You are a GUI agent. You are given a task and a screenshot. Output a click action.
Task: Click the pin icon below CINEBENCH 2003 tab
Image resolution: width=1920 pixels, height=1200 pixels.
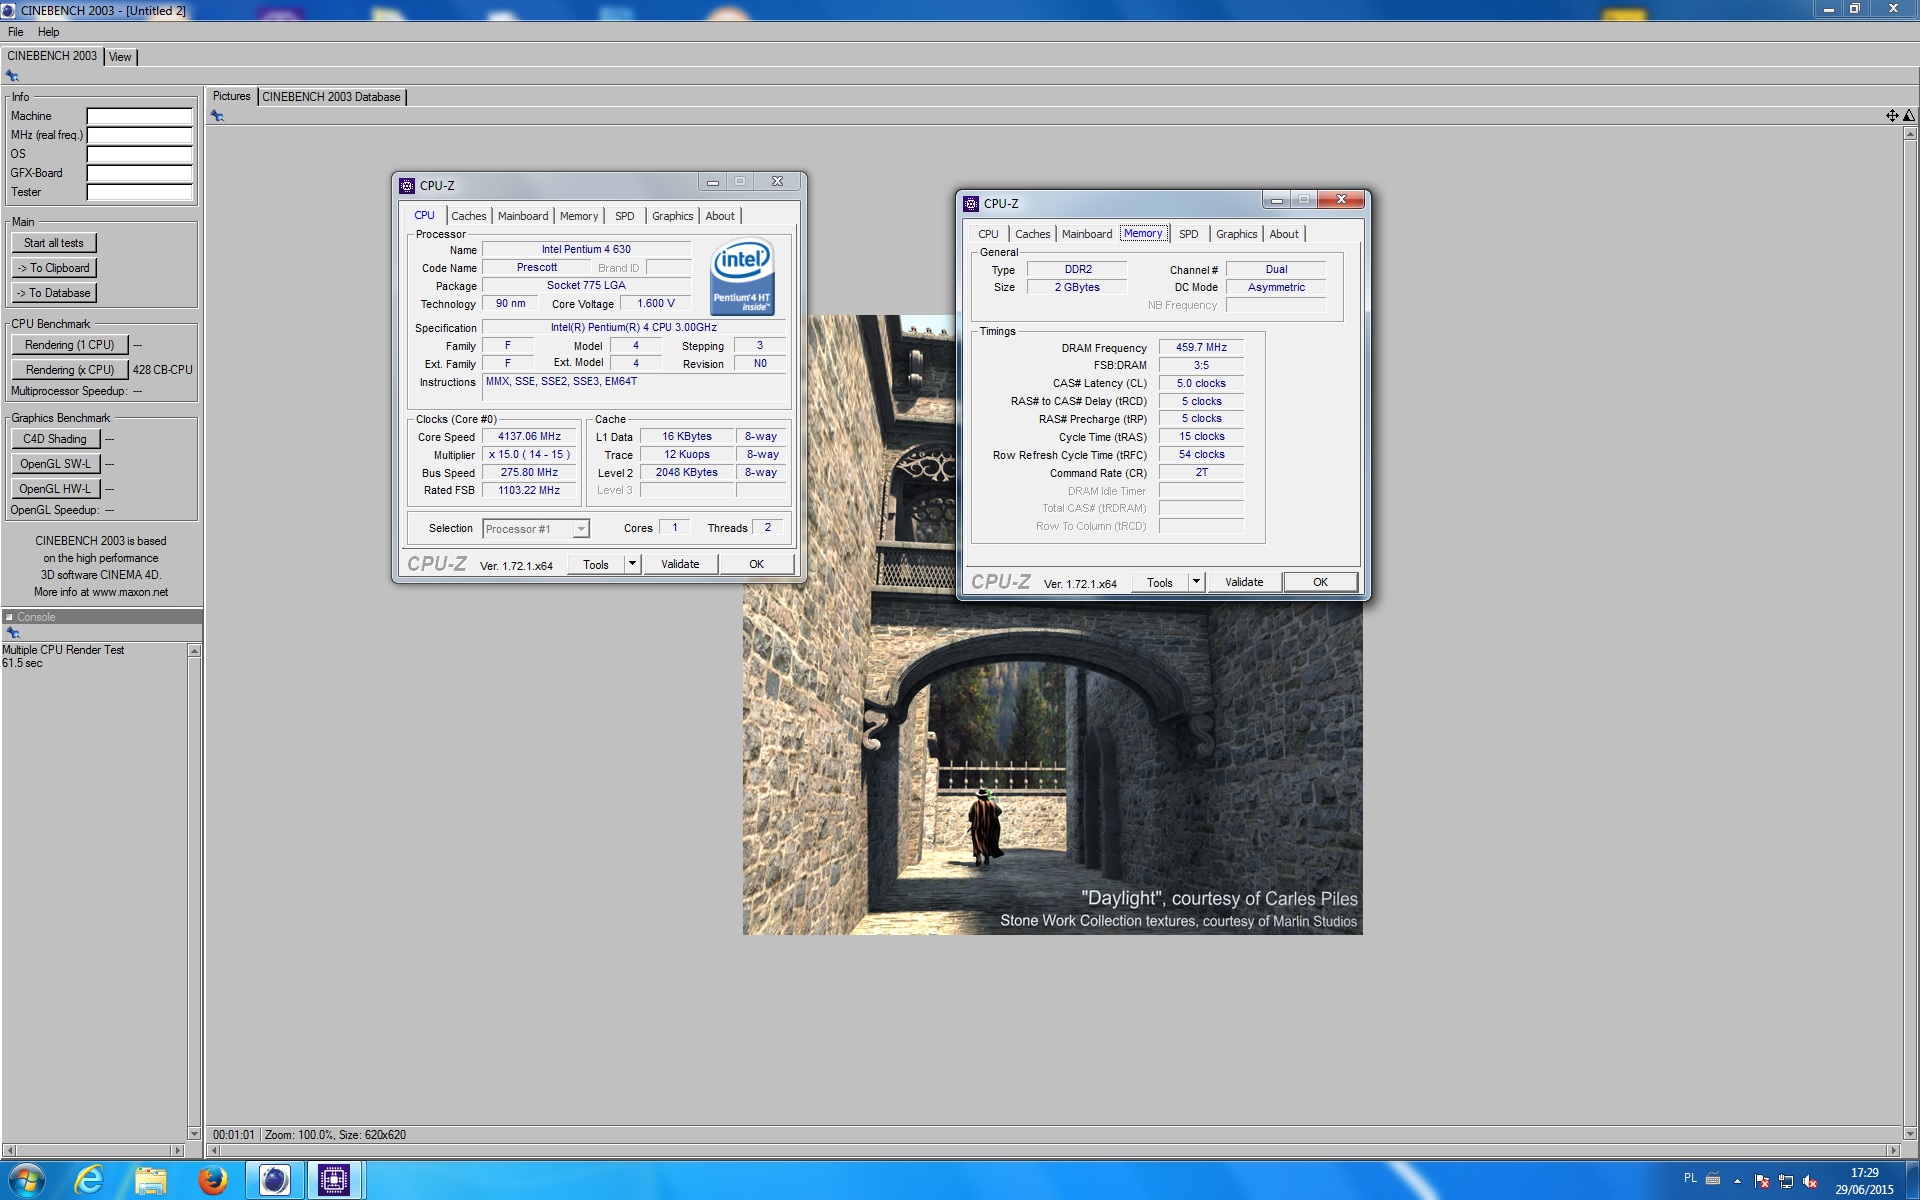12,76
